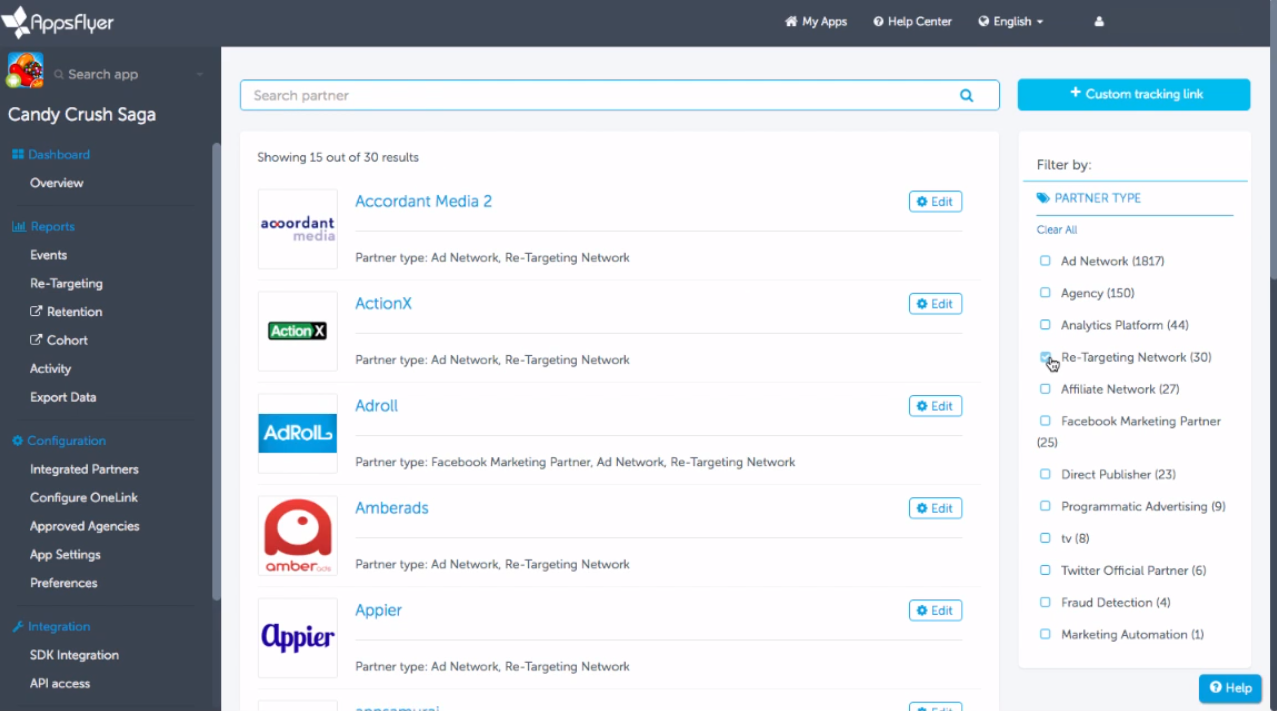Click the Candy Crush Saga app icon
This screenshot has width=1277, height=711.
(24, 70)
